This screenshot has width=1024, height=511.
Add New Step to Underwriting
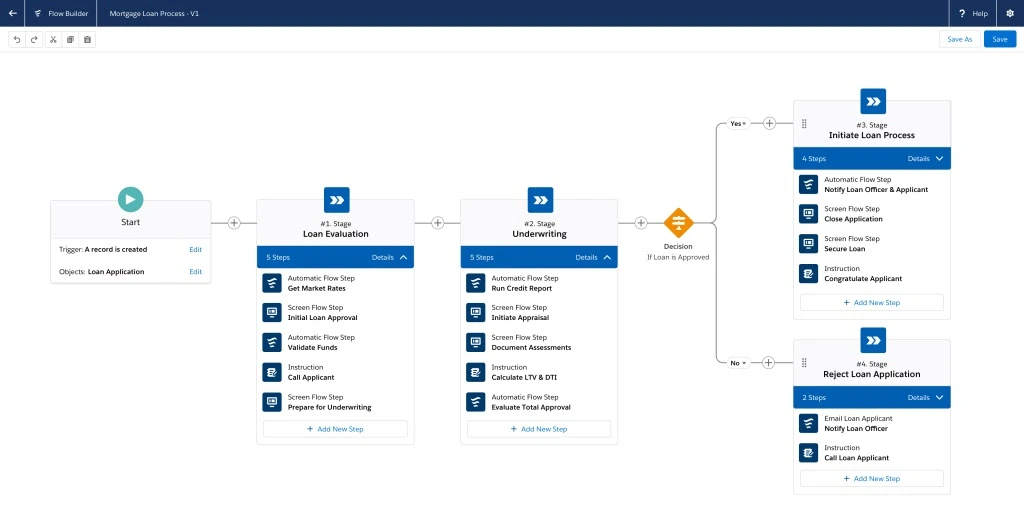pos(539,429)
